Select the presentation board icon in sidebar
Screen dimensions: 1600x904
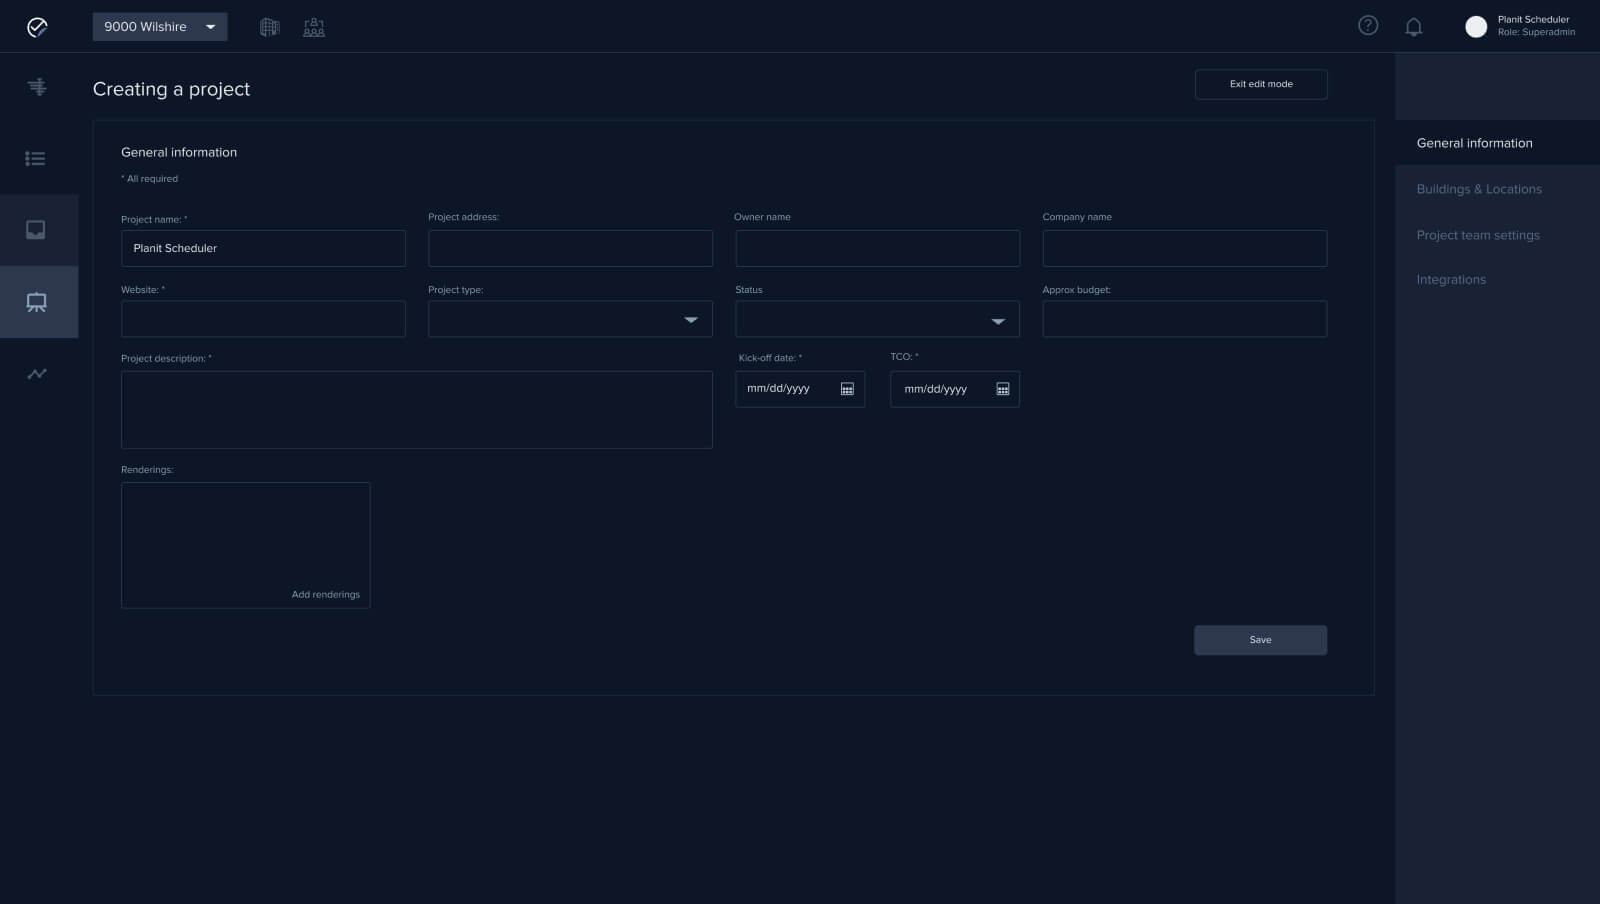click(x=37, y=302)
